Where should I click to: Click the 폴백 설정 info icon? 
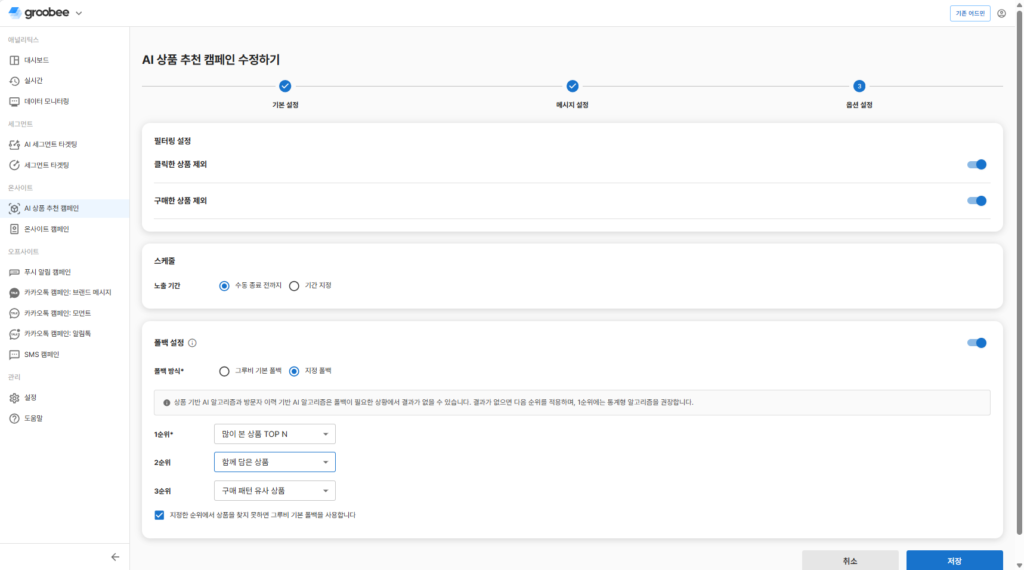pos(192,343)
